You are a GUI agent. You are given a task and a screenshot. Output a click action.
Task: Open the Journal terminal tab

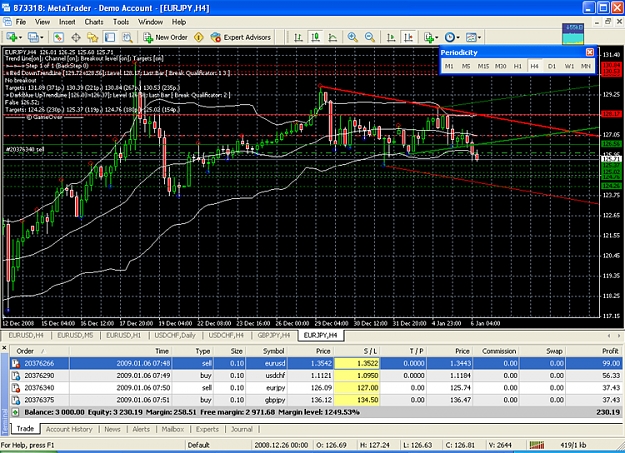click(x=242, y=429)
